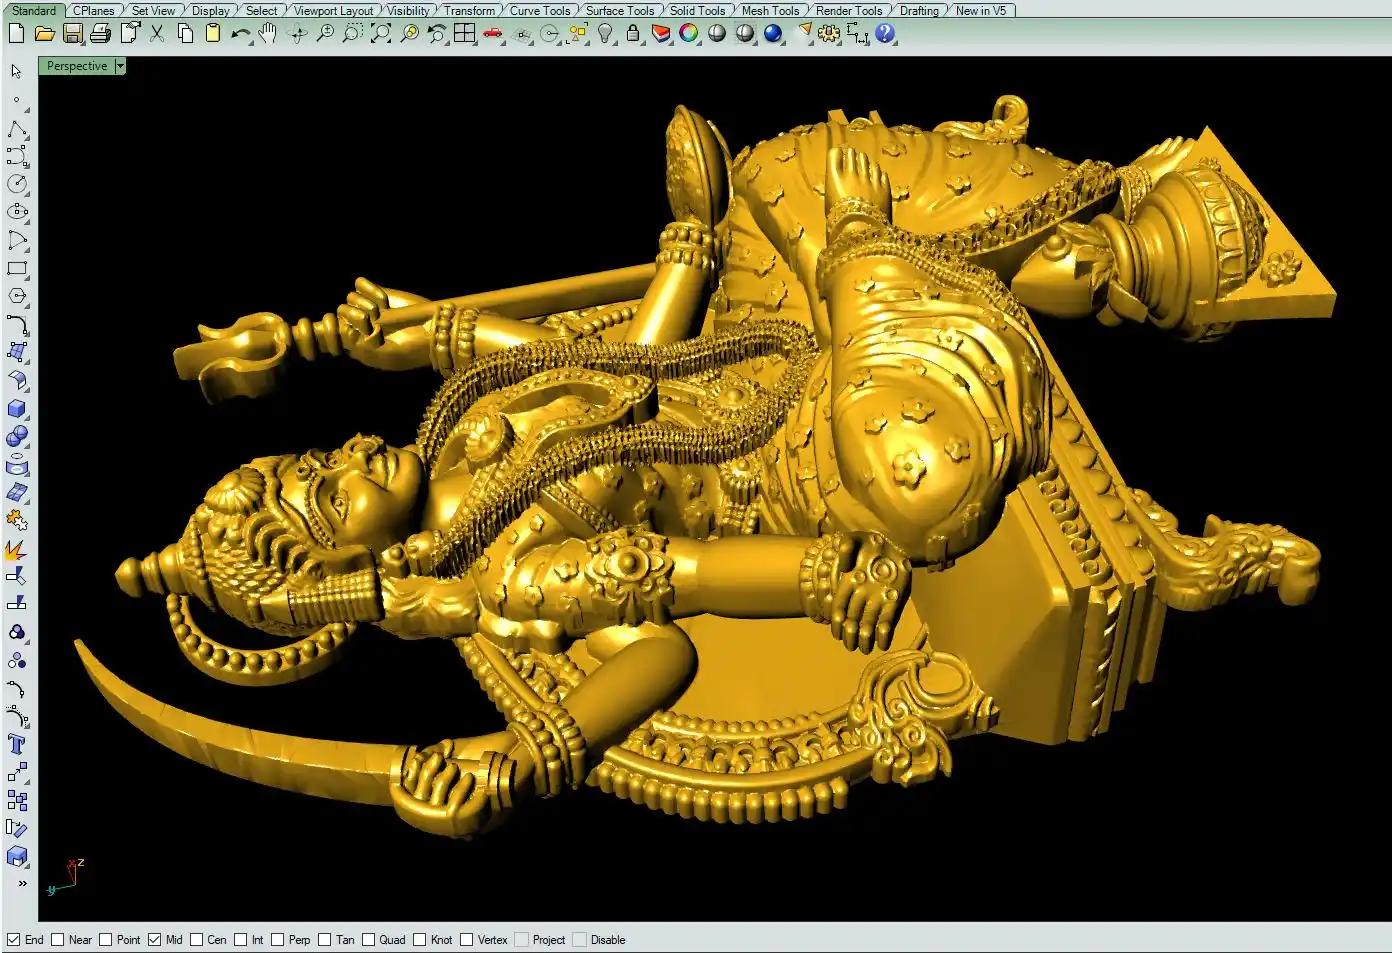Click the Help question mark button
Viewport: 1392px width, 953px height.
tap(885, 34)
